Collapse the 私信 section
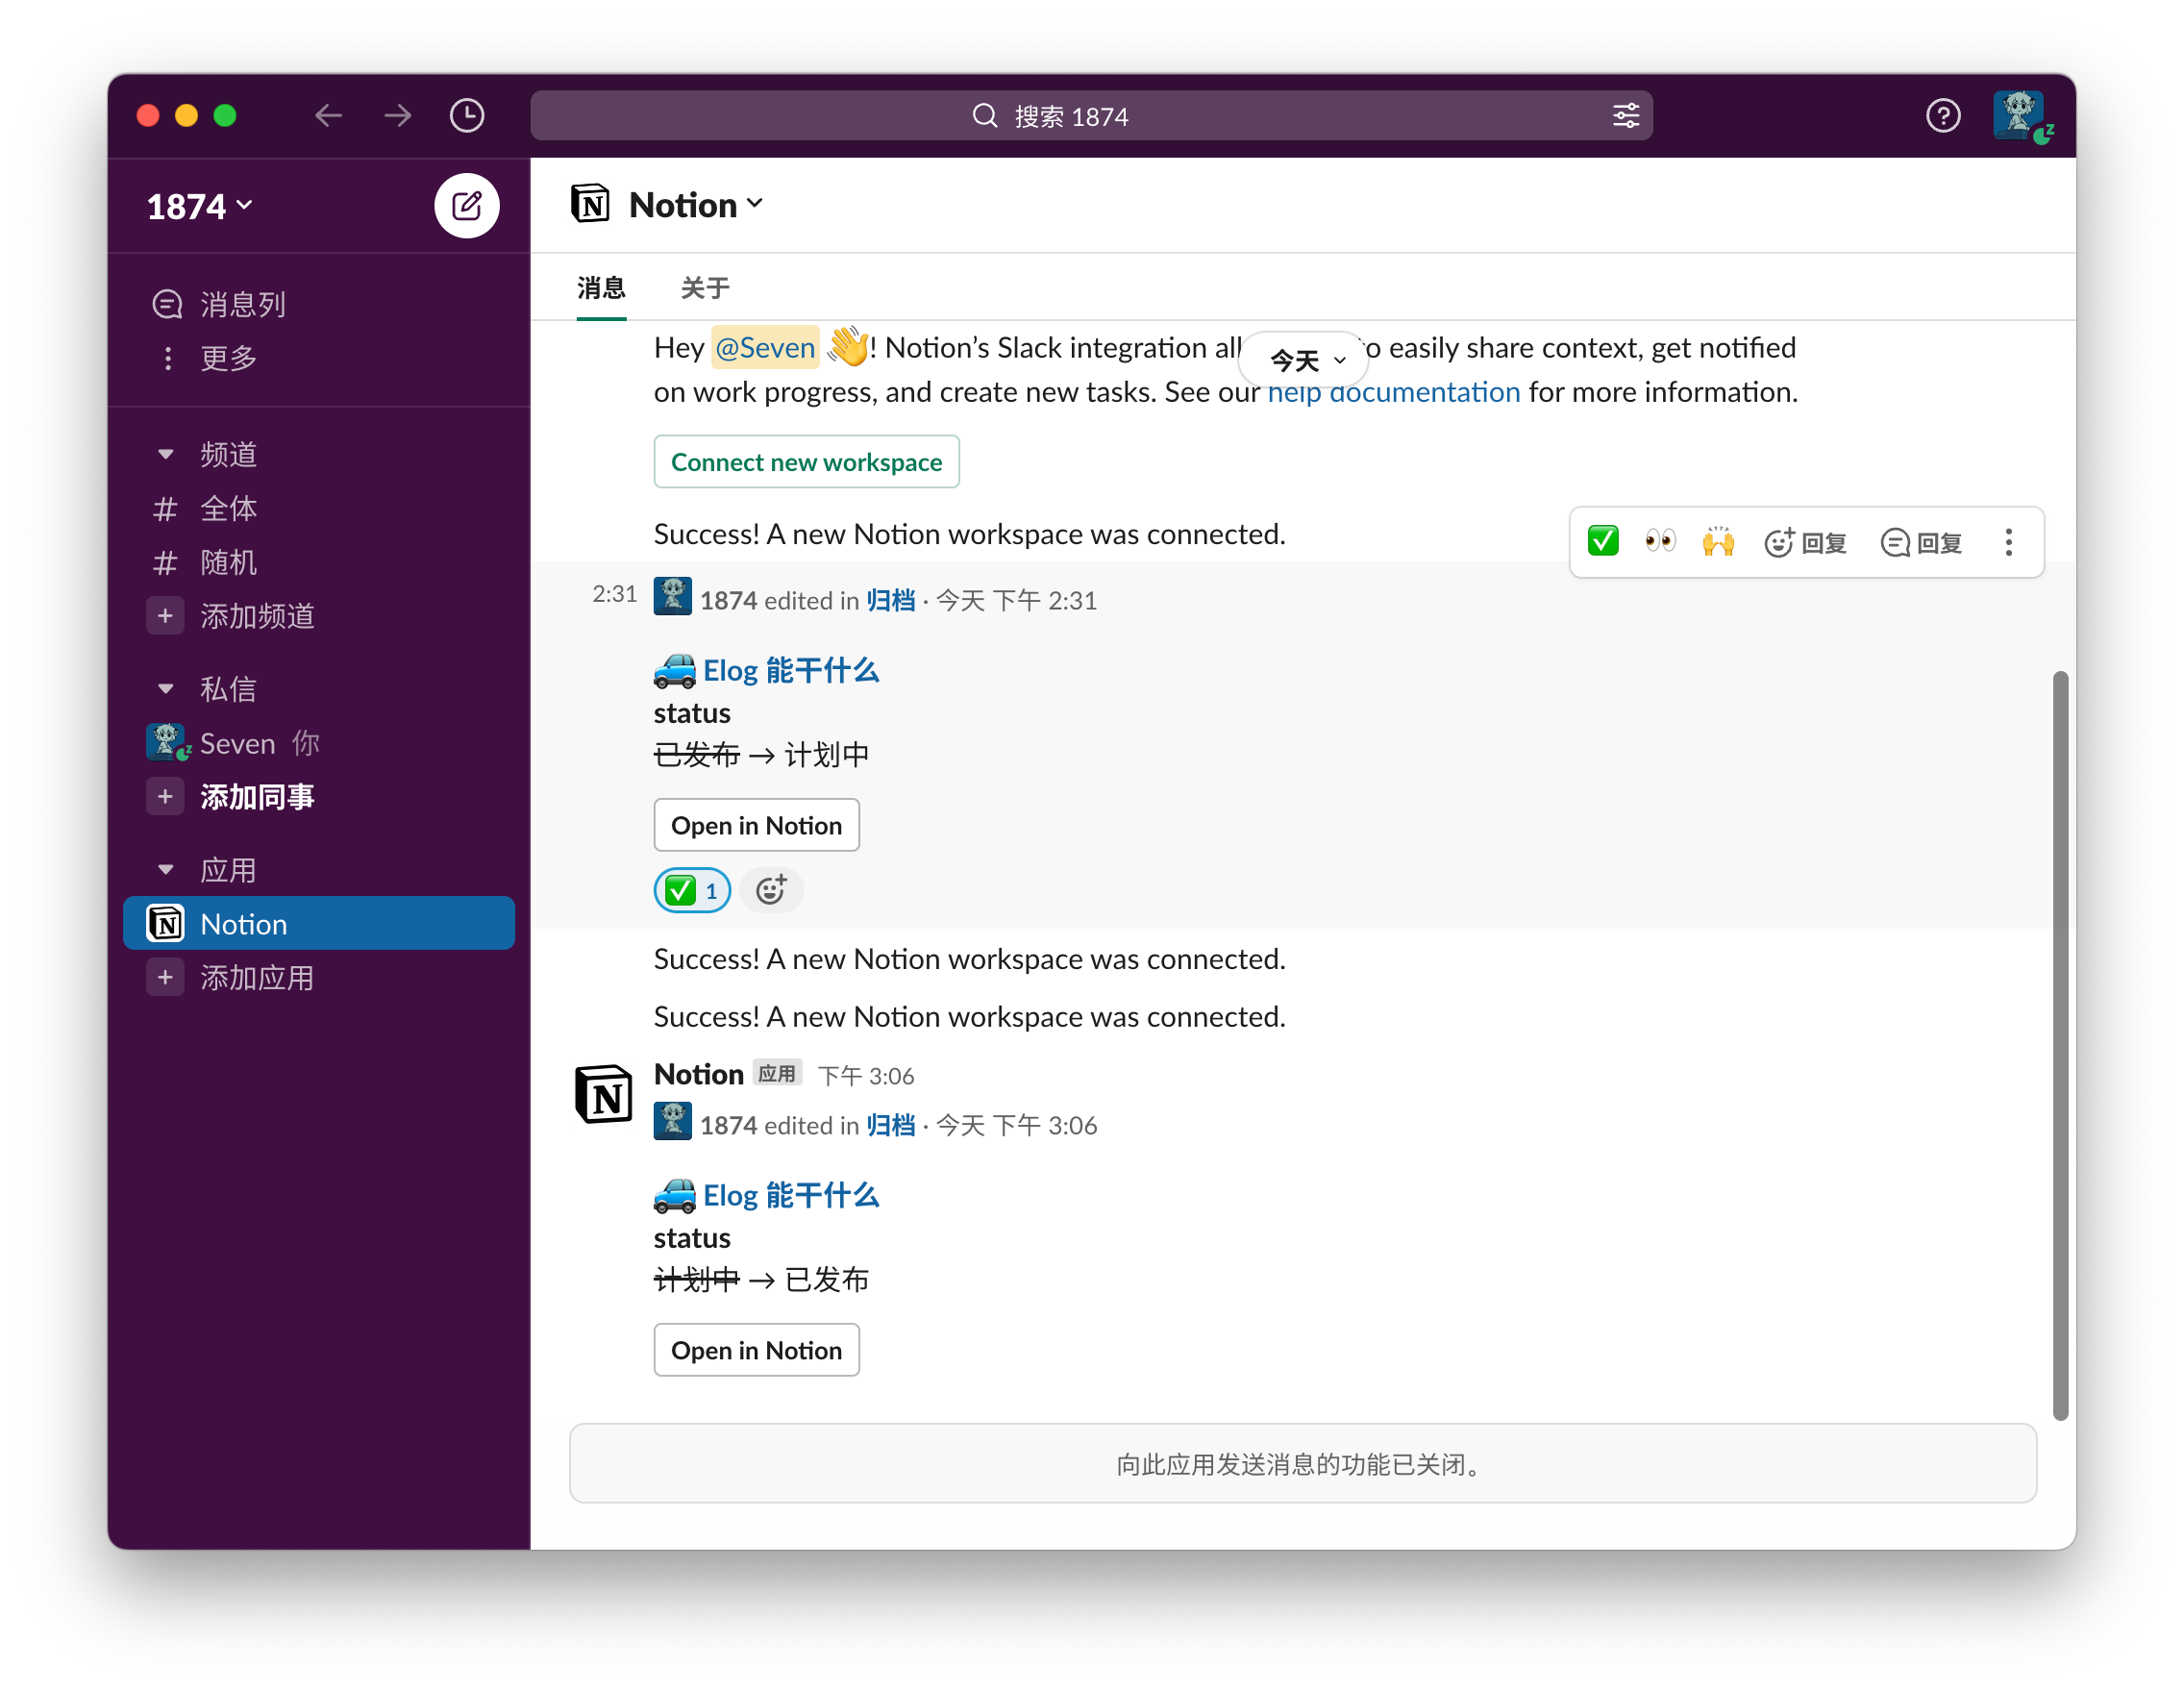Image resolution: width=2184 pixels, height=1692 pixels. [x=166, y=689]
